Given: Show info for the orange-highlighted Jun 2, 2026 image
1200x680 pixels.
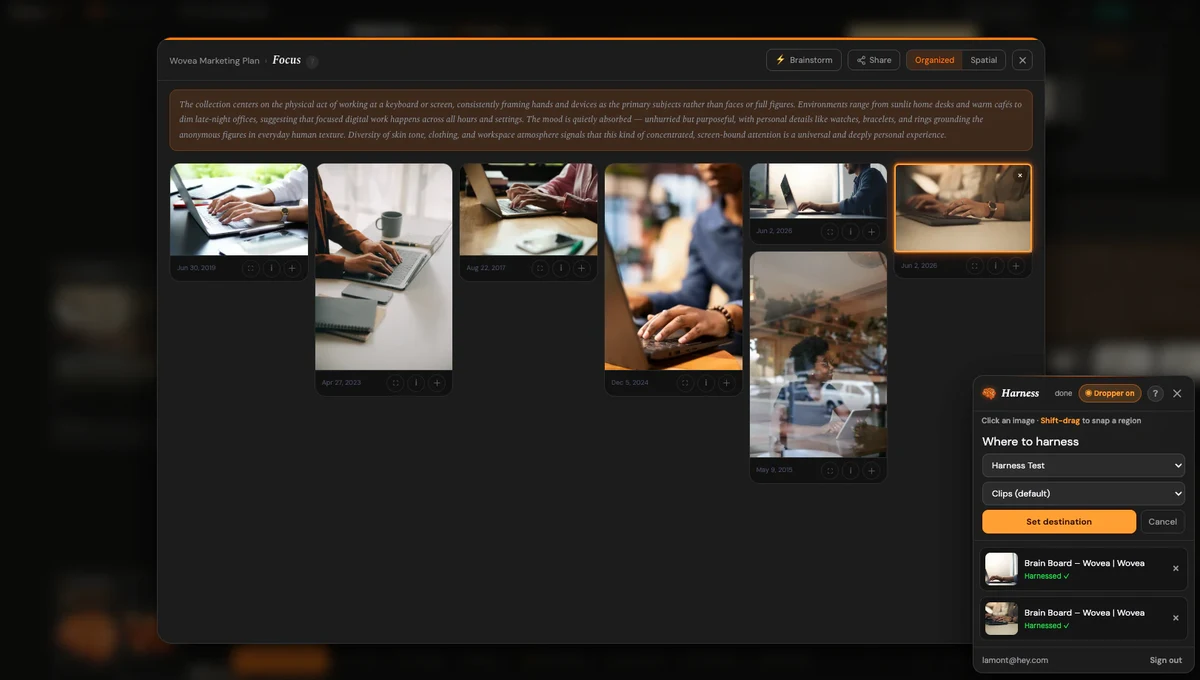Looking at the screenshot, I should [995, 266].
